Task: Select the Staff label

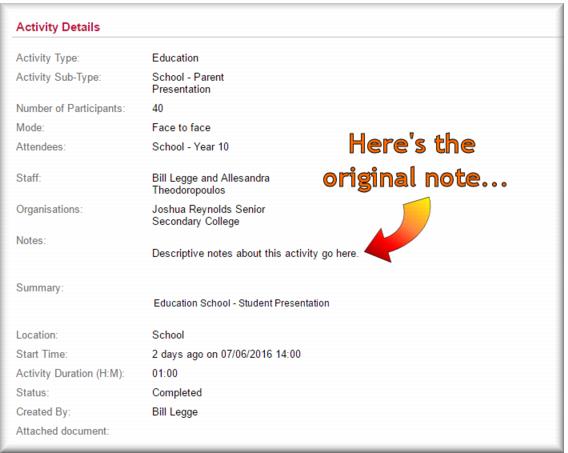Action: coord(28,178)
